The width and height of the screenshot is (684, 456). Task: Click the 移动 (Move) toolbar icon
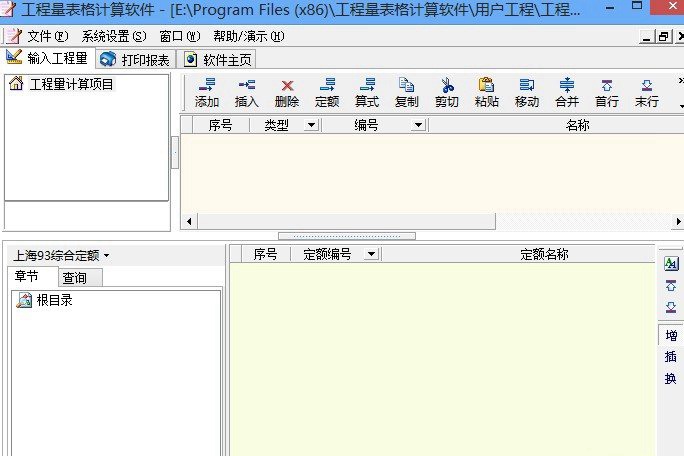527,93
